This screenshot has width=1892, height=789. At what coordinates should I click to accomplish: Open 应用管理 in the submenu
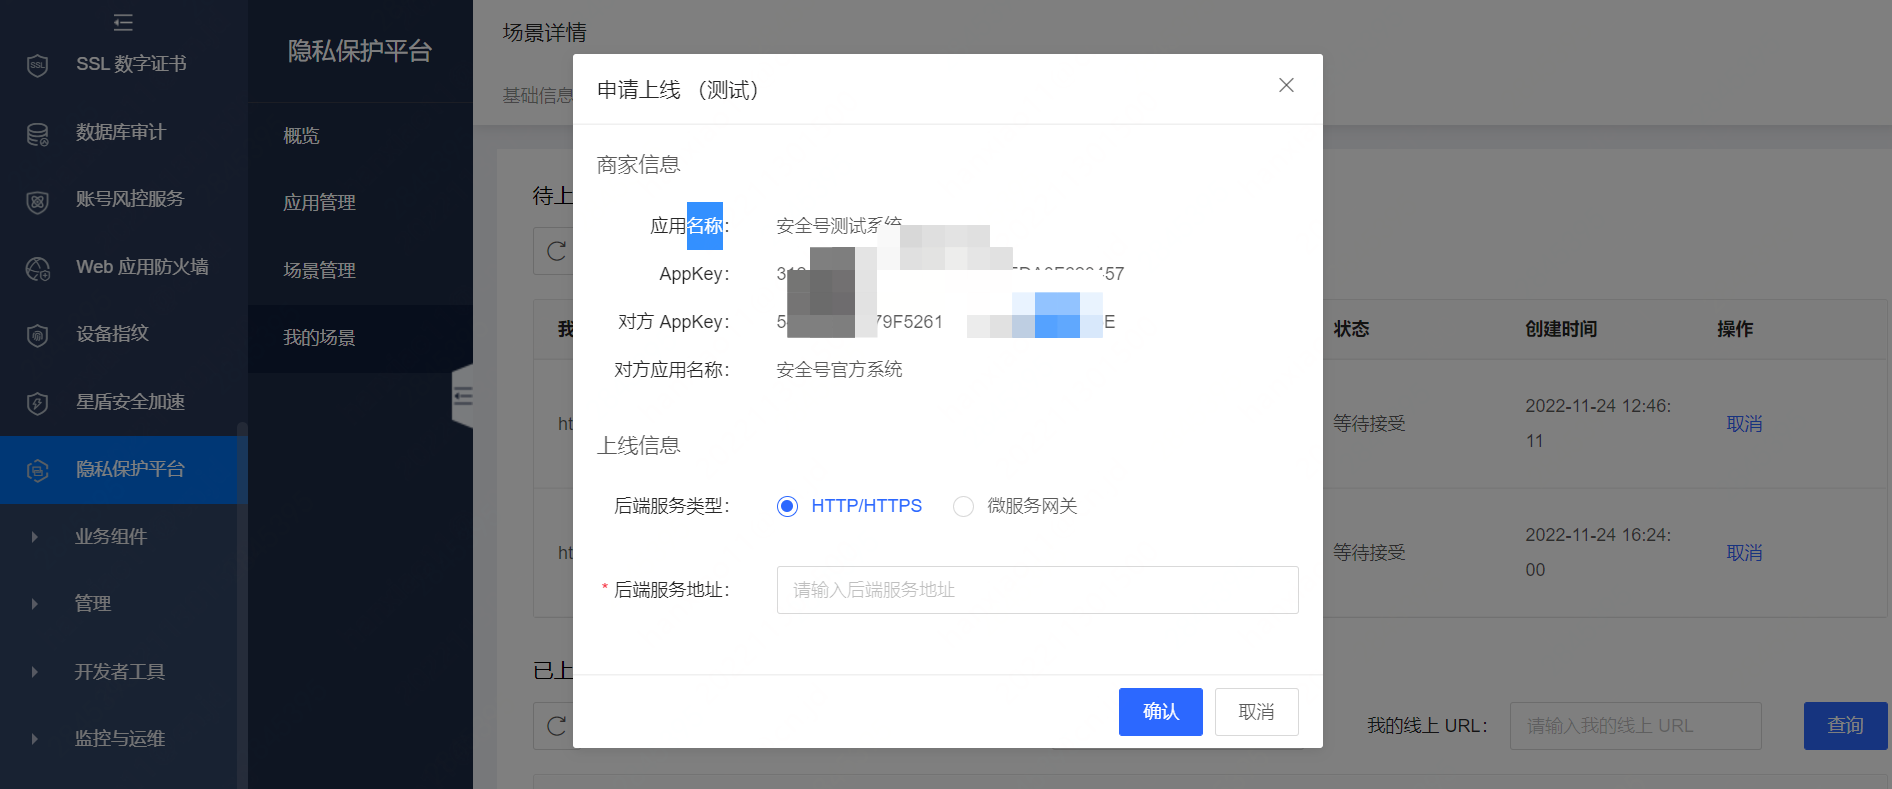319,203
